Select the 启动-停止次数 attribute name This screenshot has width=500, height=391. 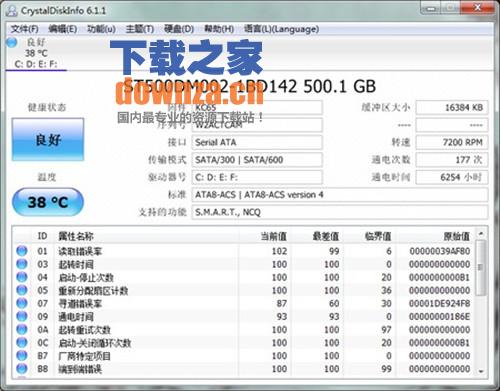click(86, 277)
